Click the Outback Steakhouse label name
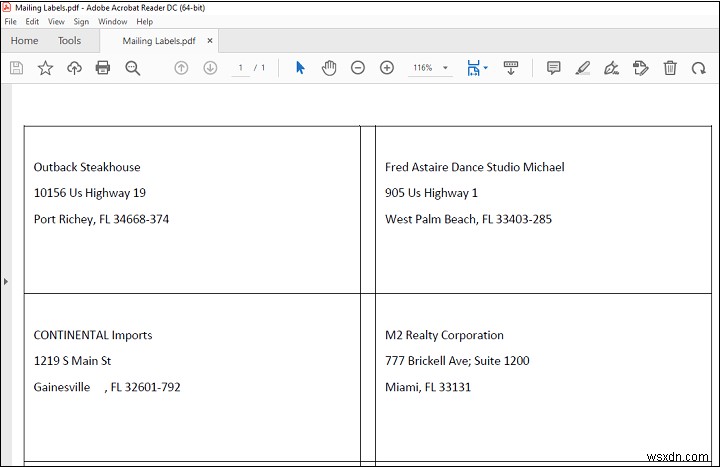 point(87,167)
